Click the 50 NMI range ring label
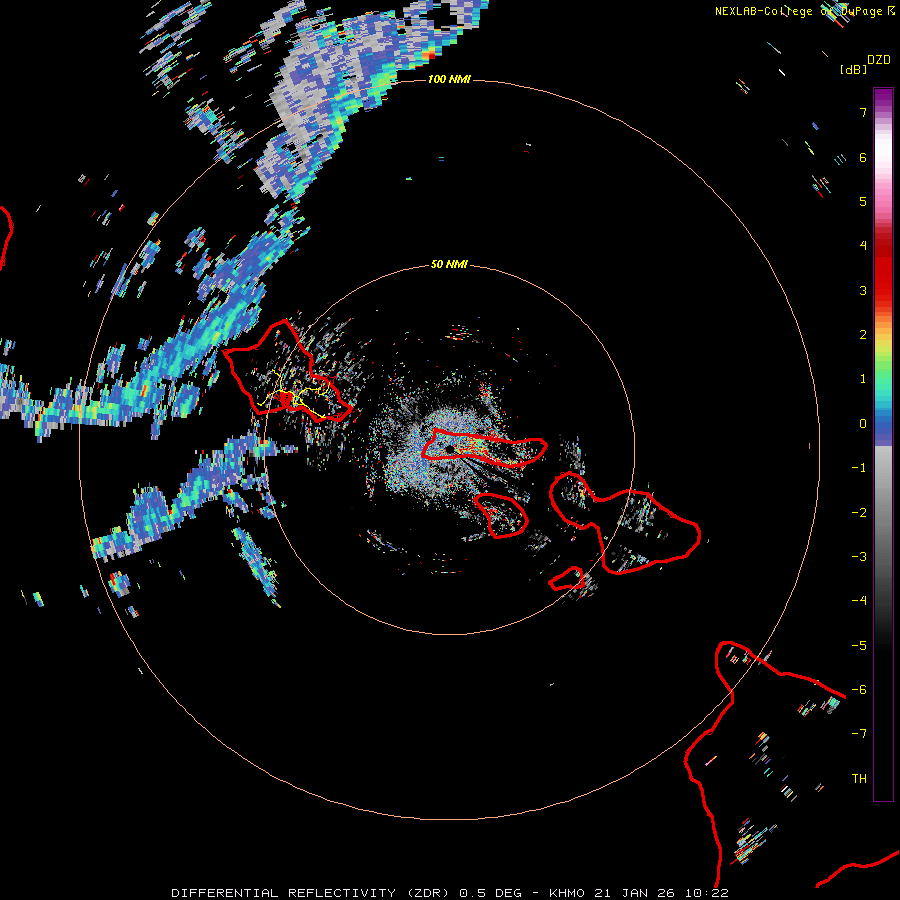 tap(449, 264)
